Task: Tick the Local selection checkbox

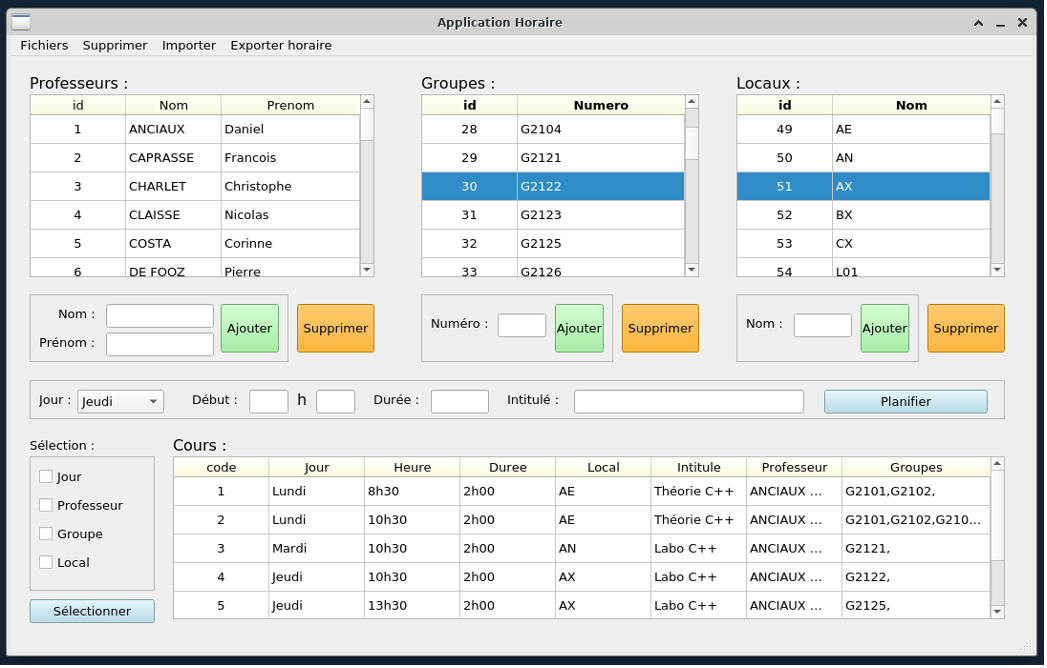Action: (46, 563)
